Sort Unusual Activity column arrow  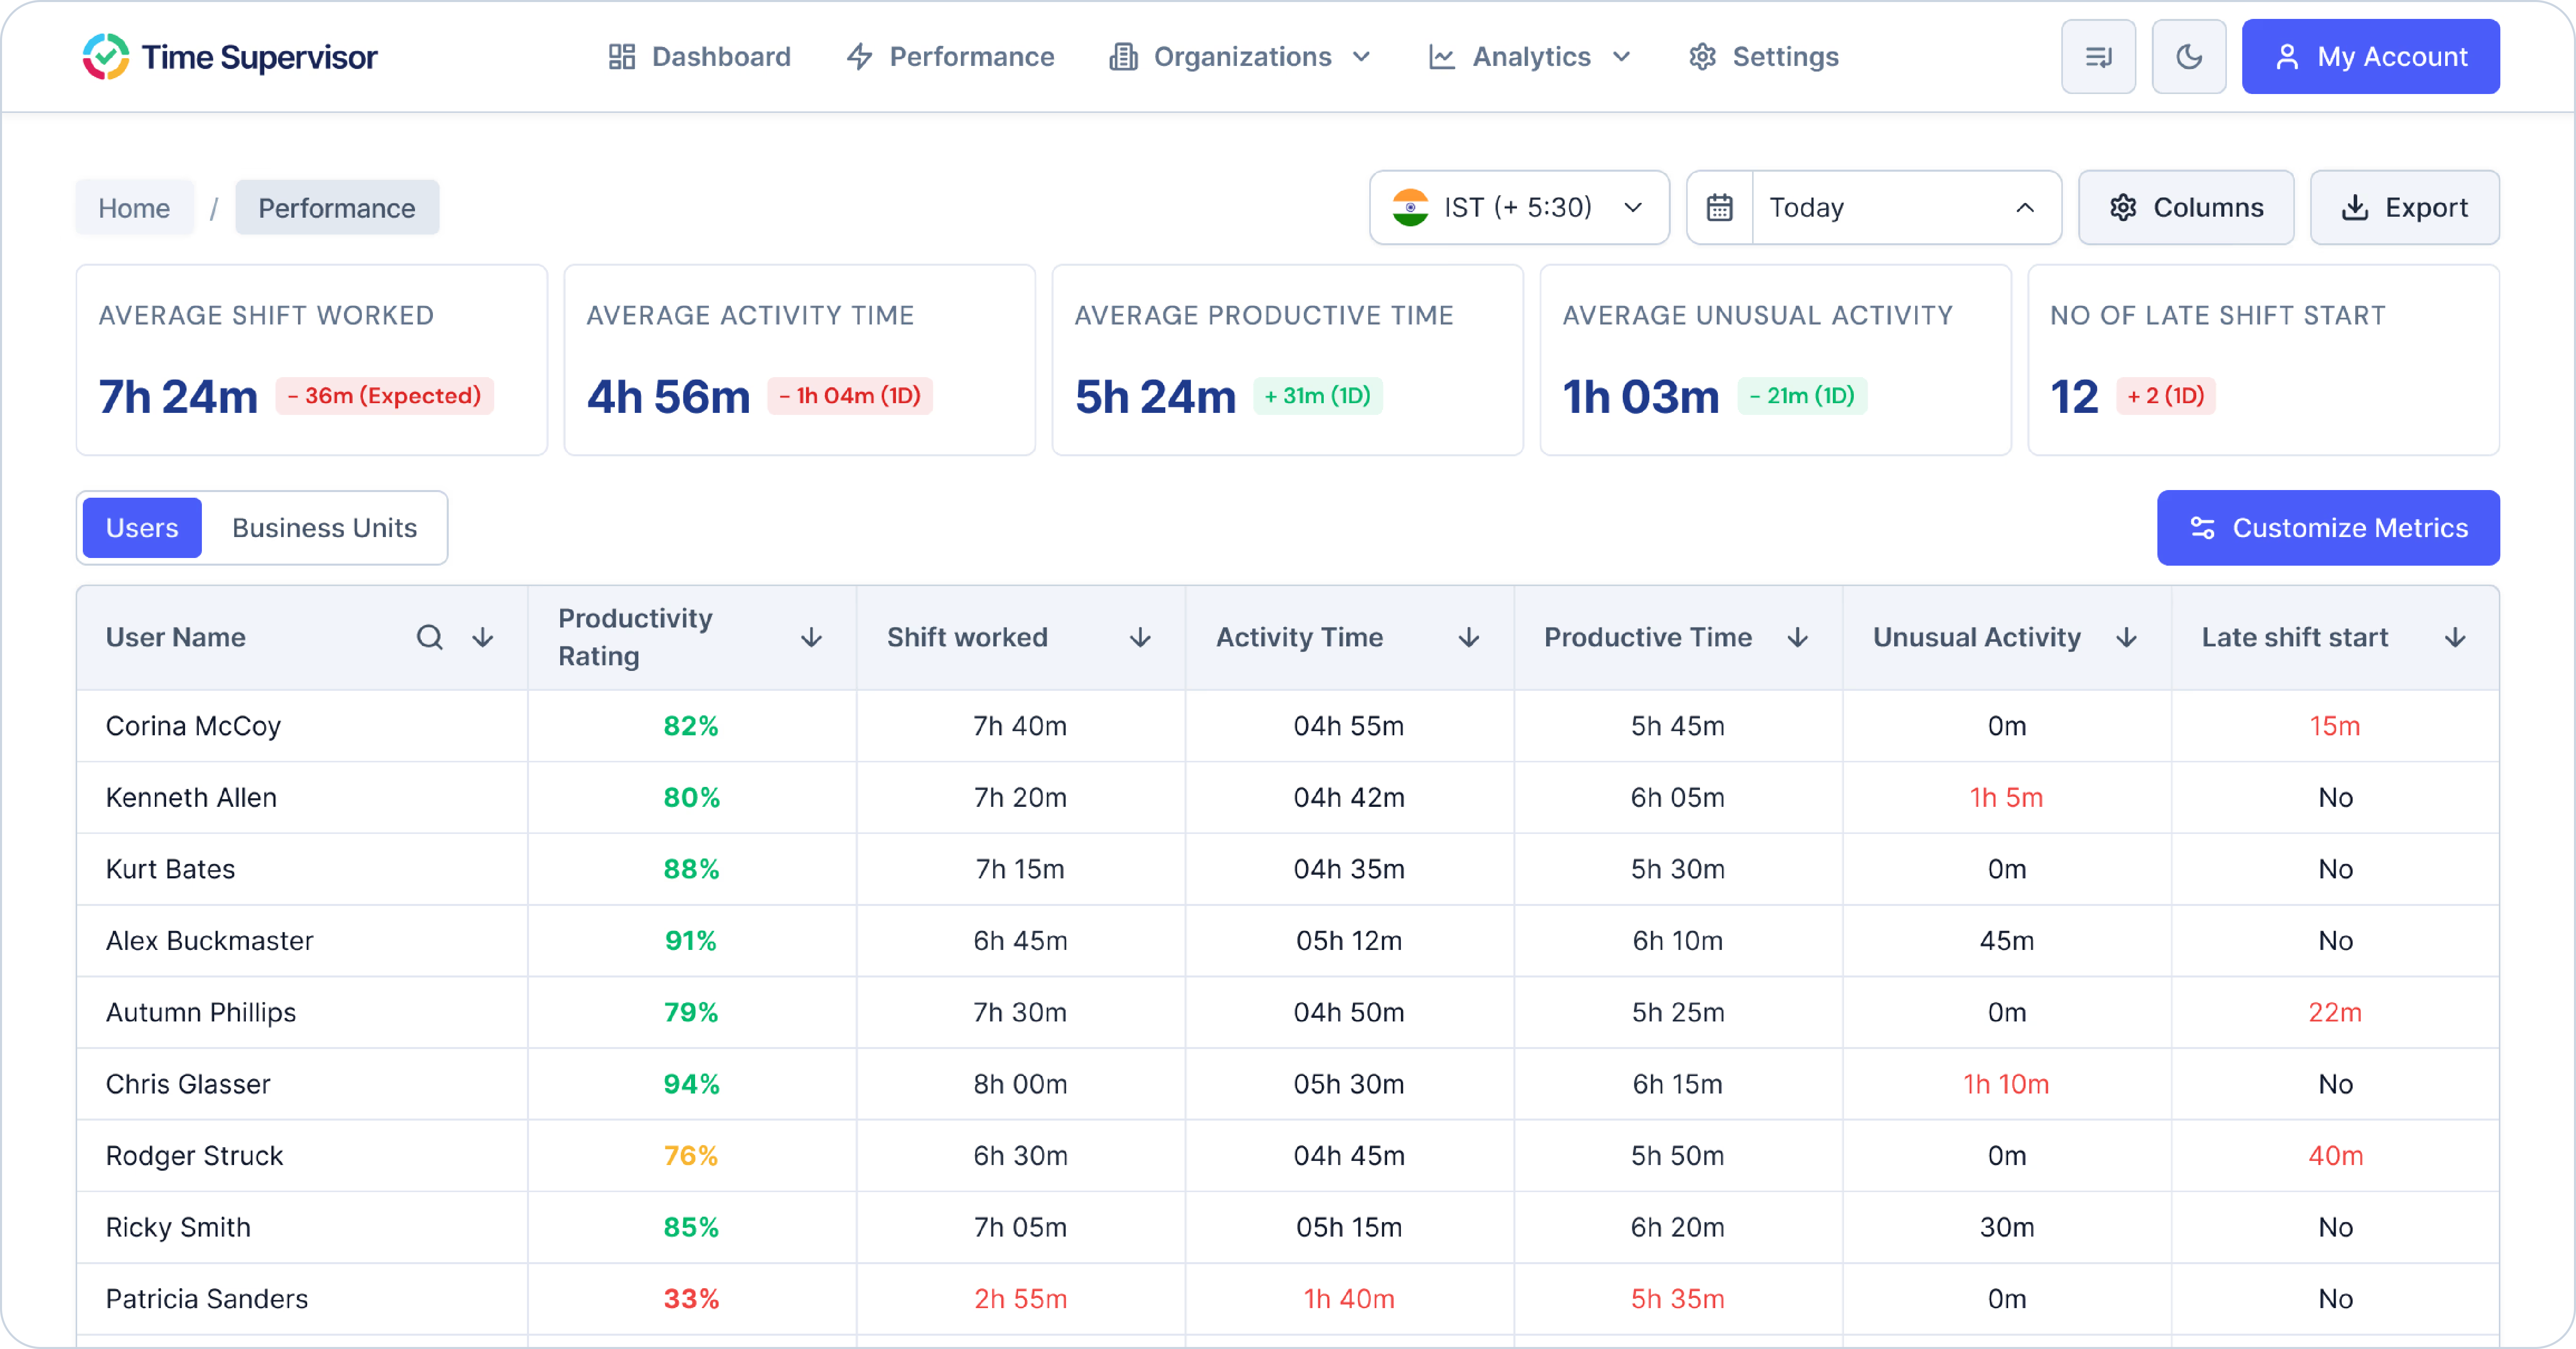click(2126, 637)
